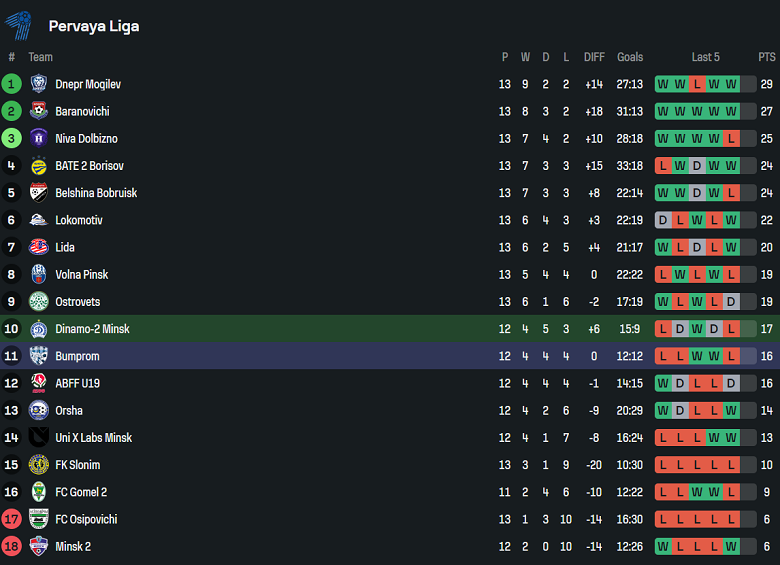Click the Volna Pinsk club badge

(39, 274)
